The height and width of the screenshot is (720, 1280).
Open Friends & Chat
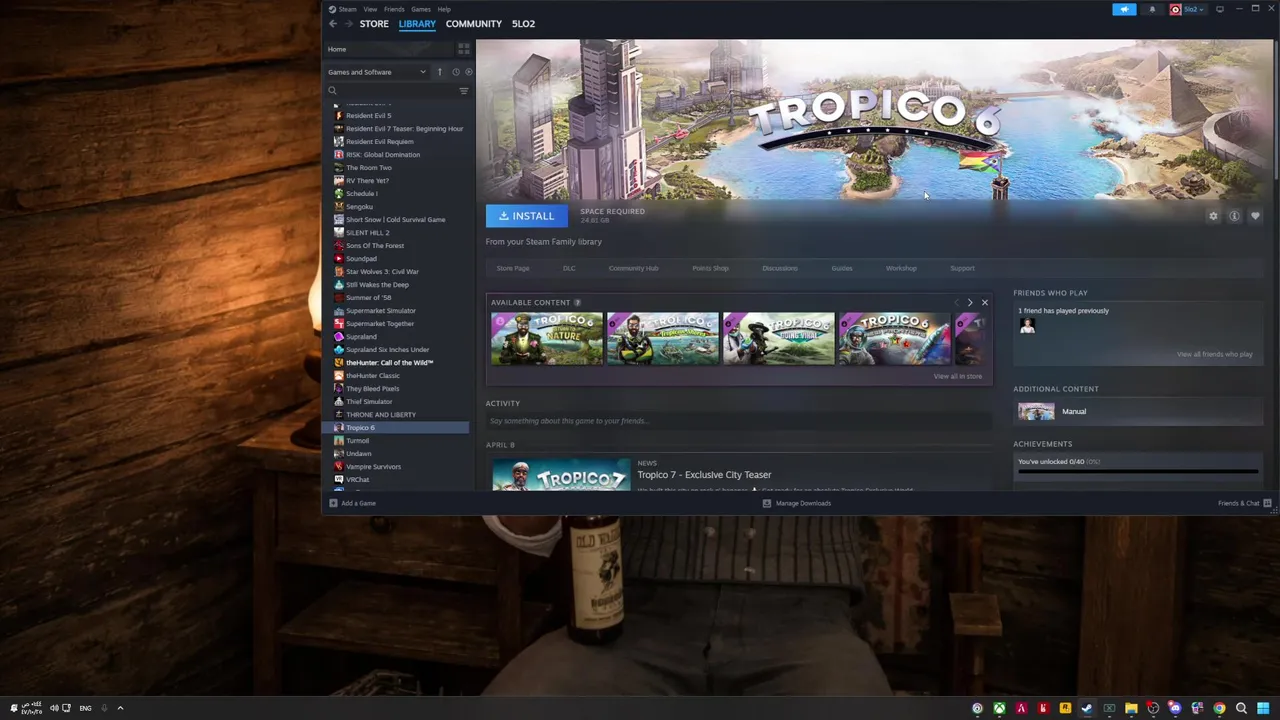click(x=1245, y=503)
